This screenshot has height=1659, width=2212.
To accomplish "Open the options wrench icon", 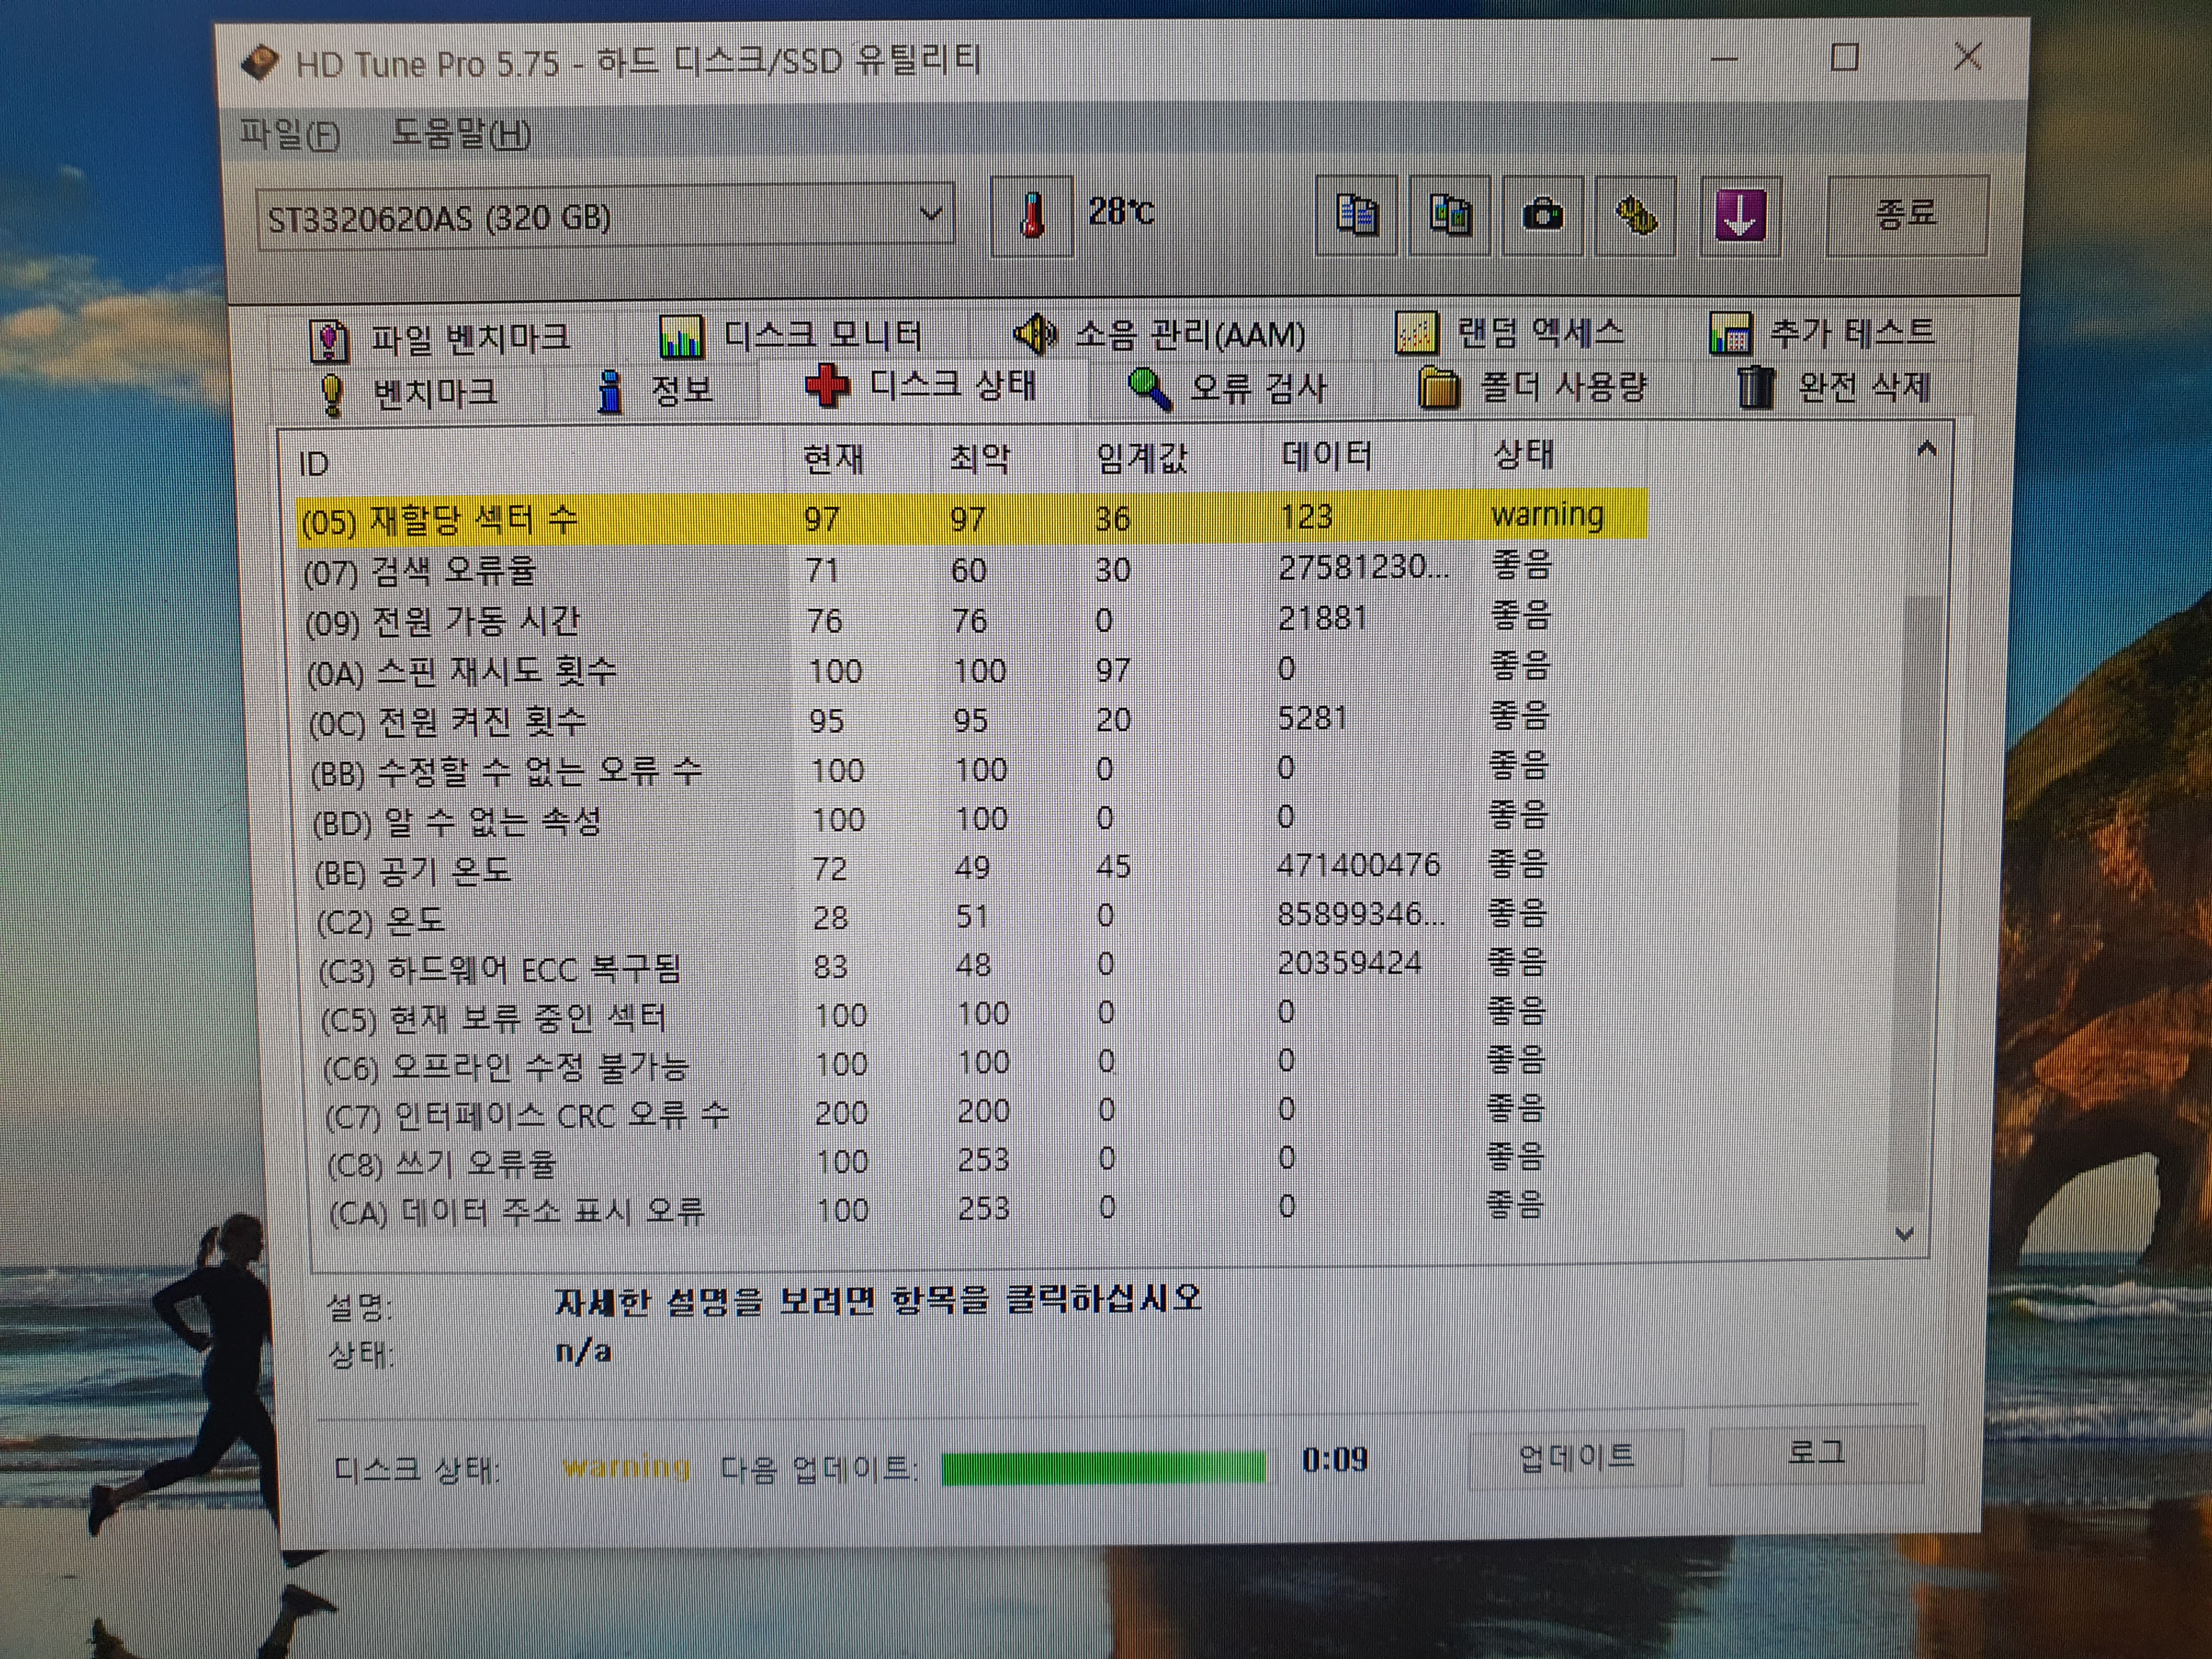I will (1636, 216).
